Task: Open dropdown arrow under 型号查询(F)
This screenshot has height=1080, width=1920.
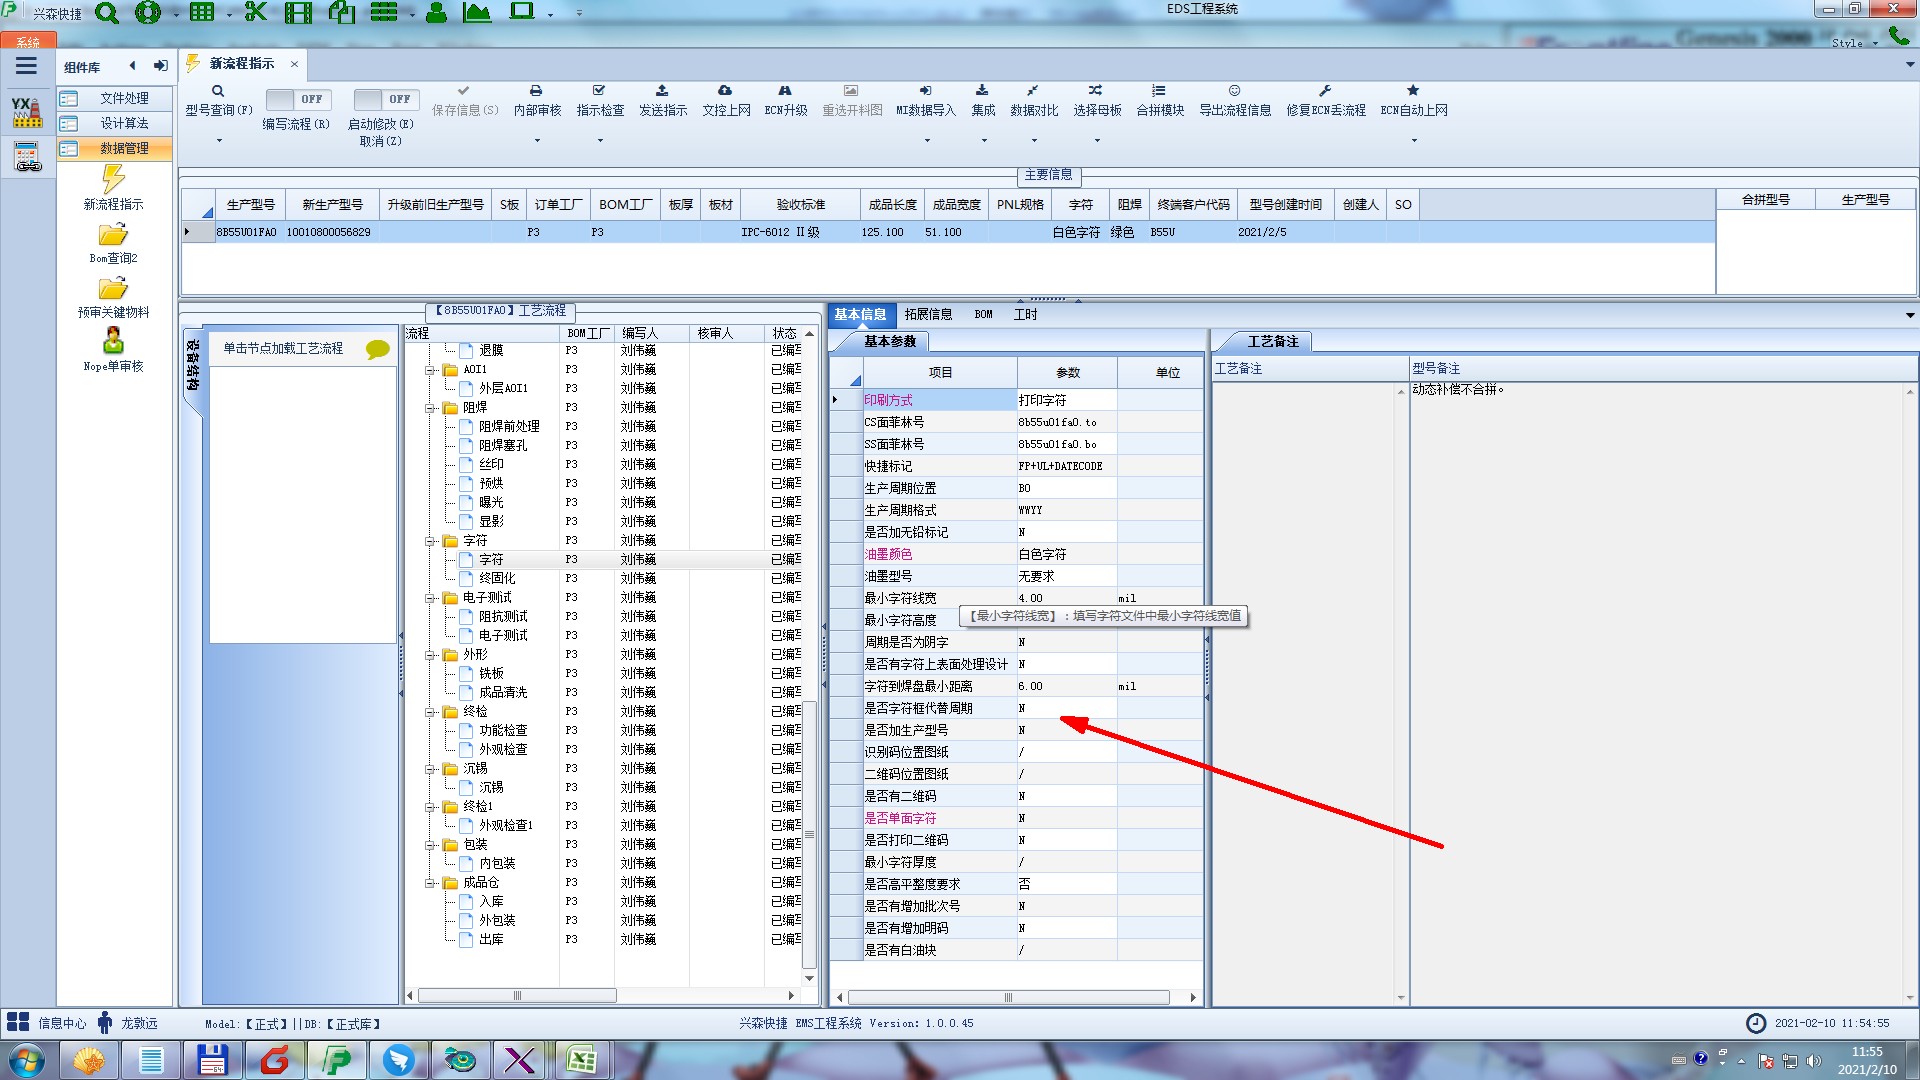Action: coord(218,141)
